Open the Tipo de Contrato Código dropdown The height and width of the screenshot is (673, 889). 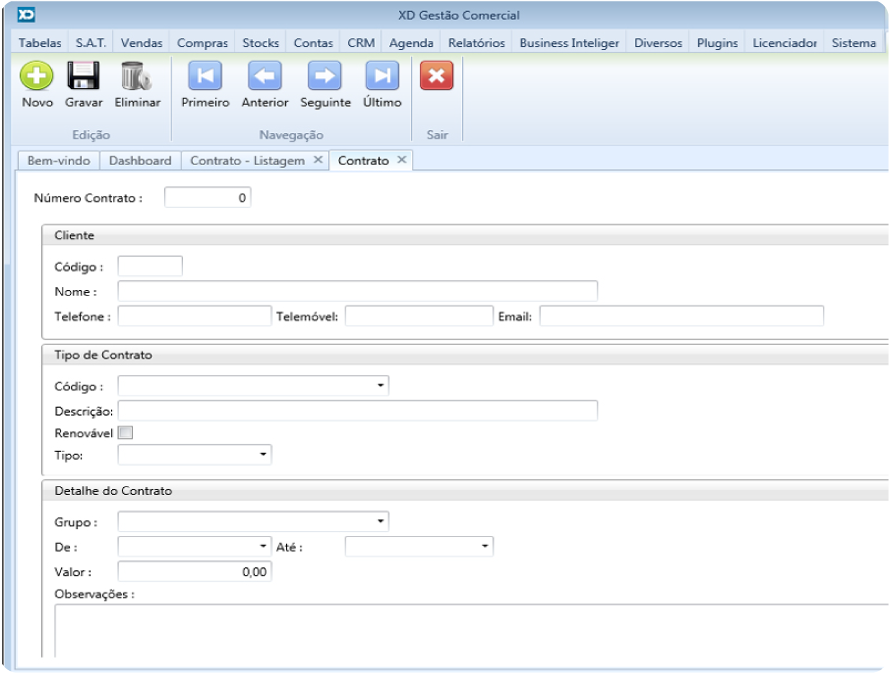tap(381, 385)
